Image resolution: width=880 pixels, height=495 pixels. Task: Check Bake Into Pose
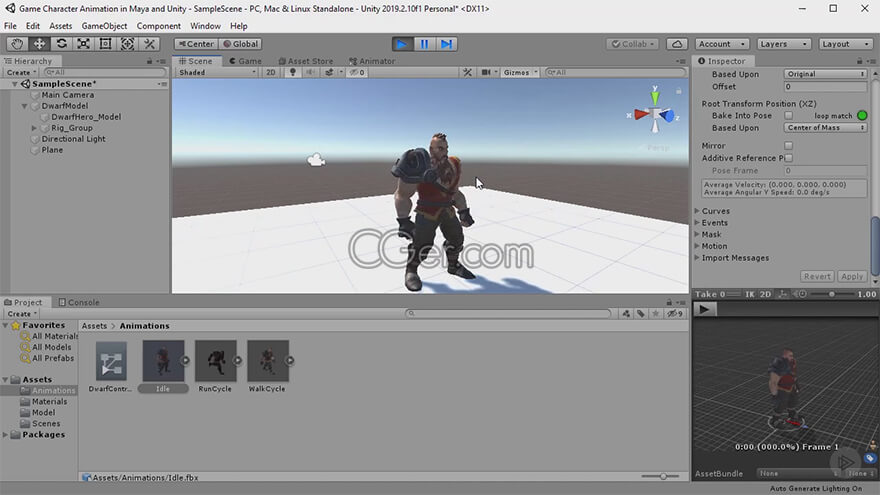click(x=789, y=116)
